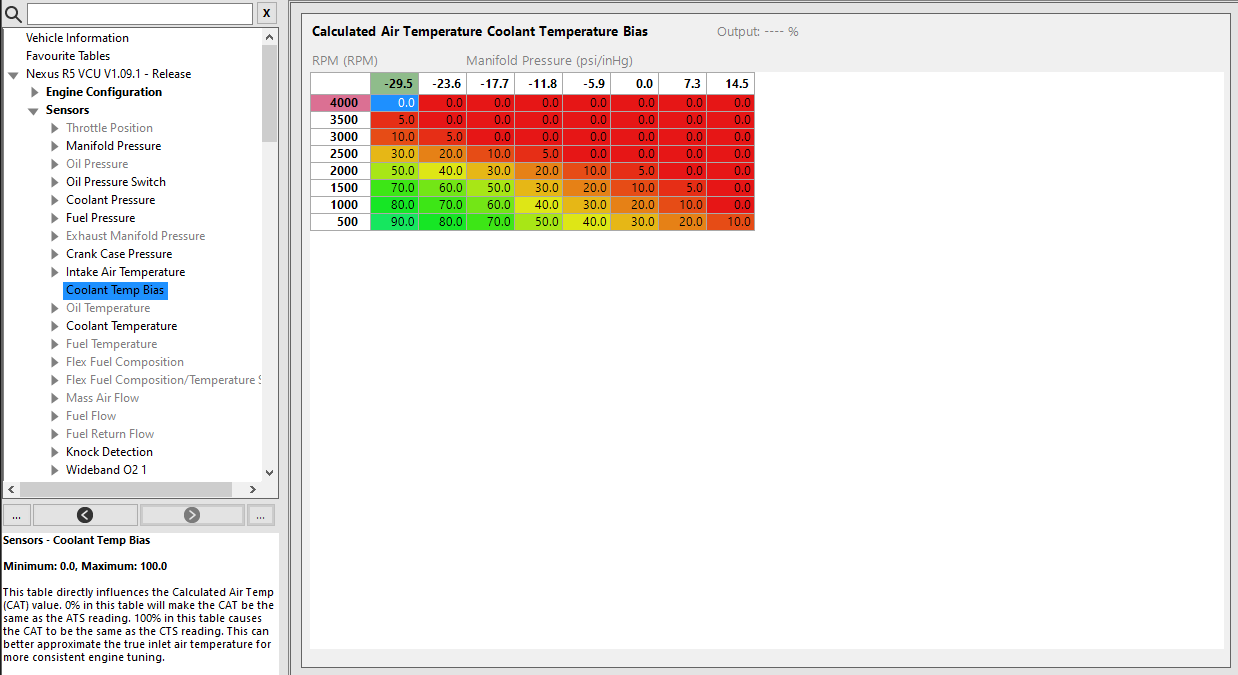Select the 5.0 cell in the 3500 row

click(x=394, y=119)
